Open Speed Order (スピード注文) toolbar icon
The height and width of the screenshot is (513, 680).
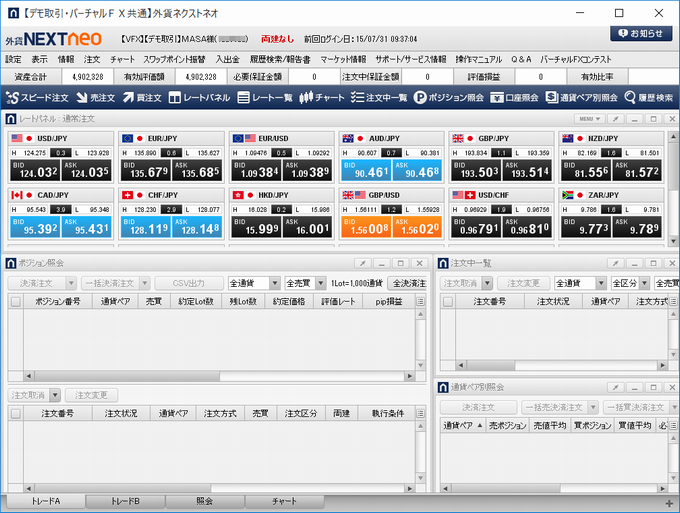tap(37, 98)
